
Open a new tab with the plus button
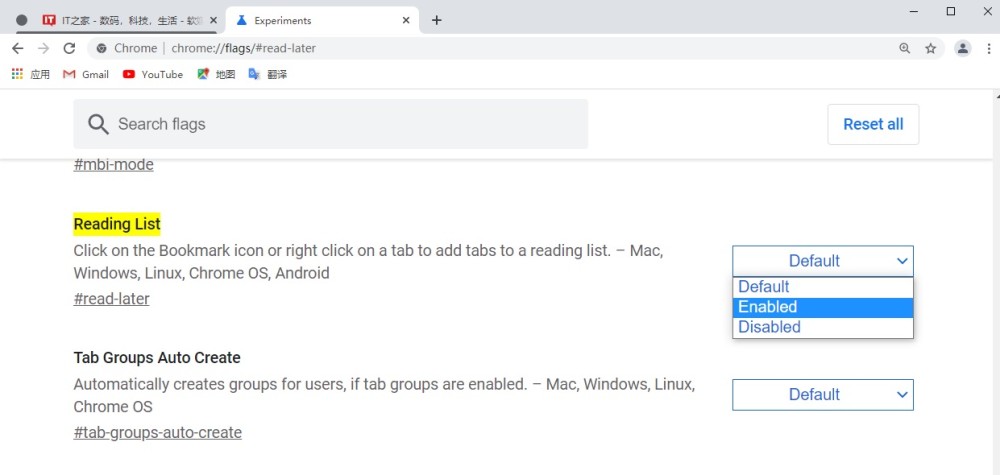pyautogui.click(x=437, y=20)
